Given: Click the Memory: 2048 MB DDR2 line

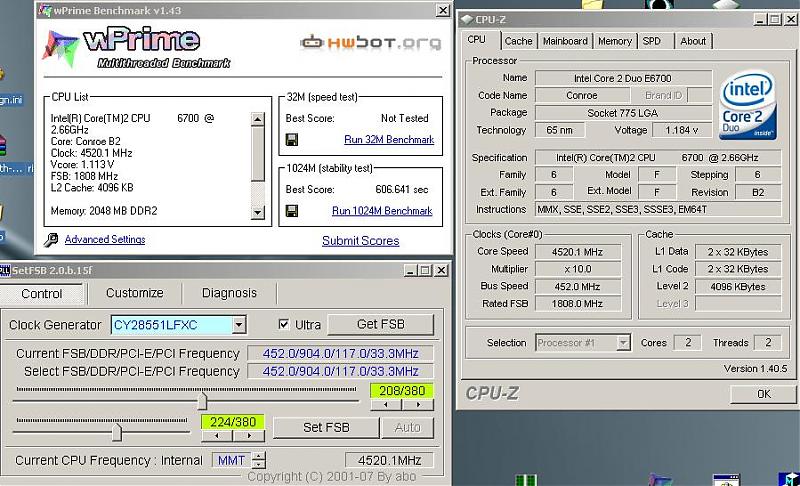Looking at the screenshot, I should coord(104,211).
